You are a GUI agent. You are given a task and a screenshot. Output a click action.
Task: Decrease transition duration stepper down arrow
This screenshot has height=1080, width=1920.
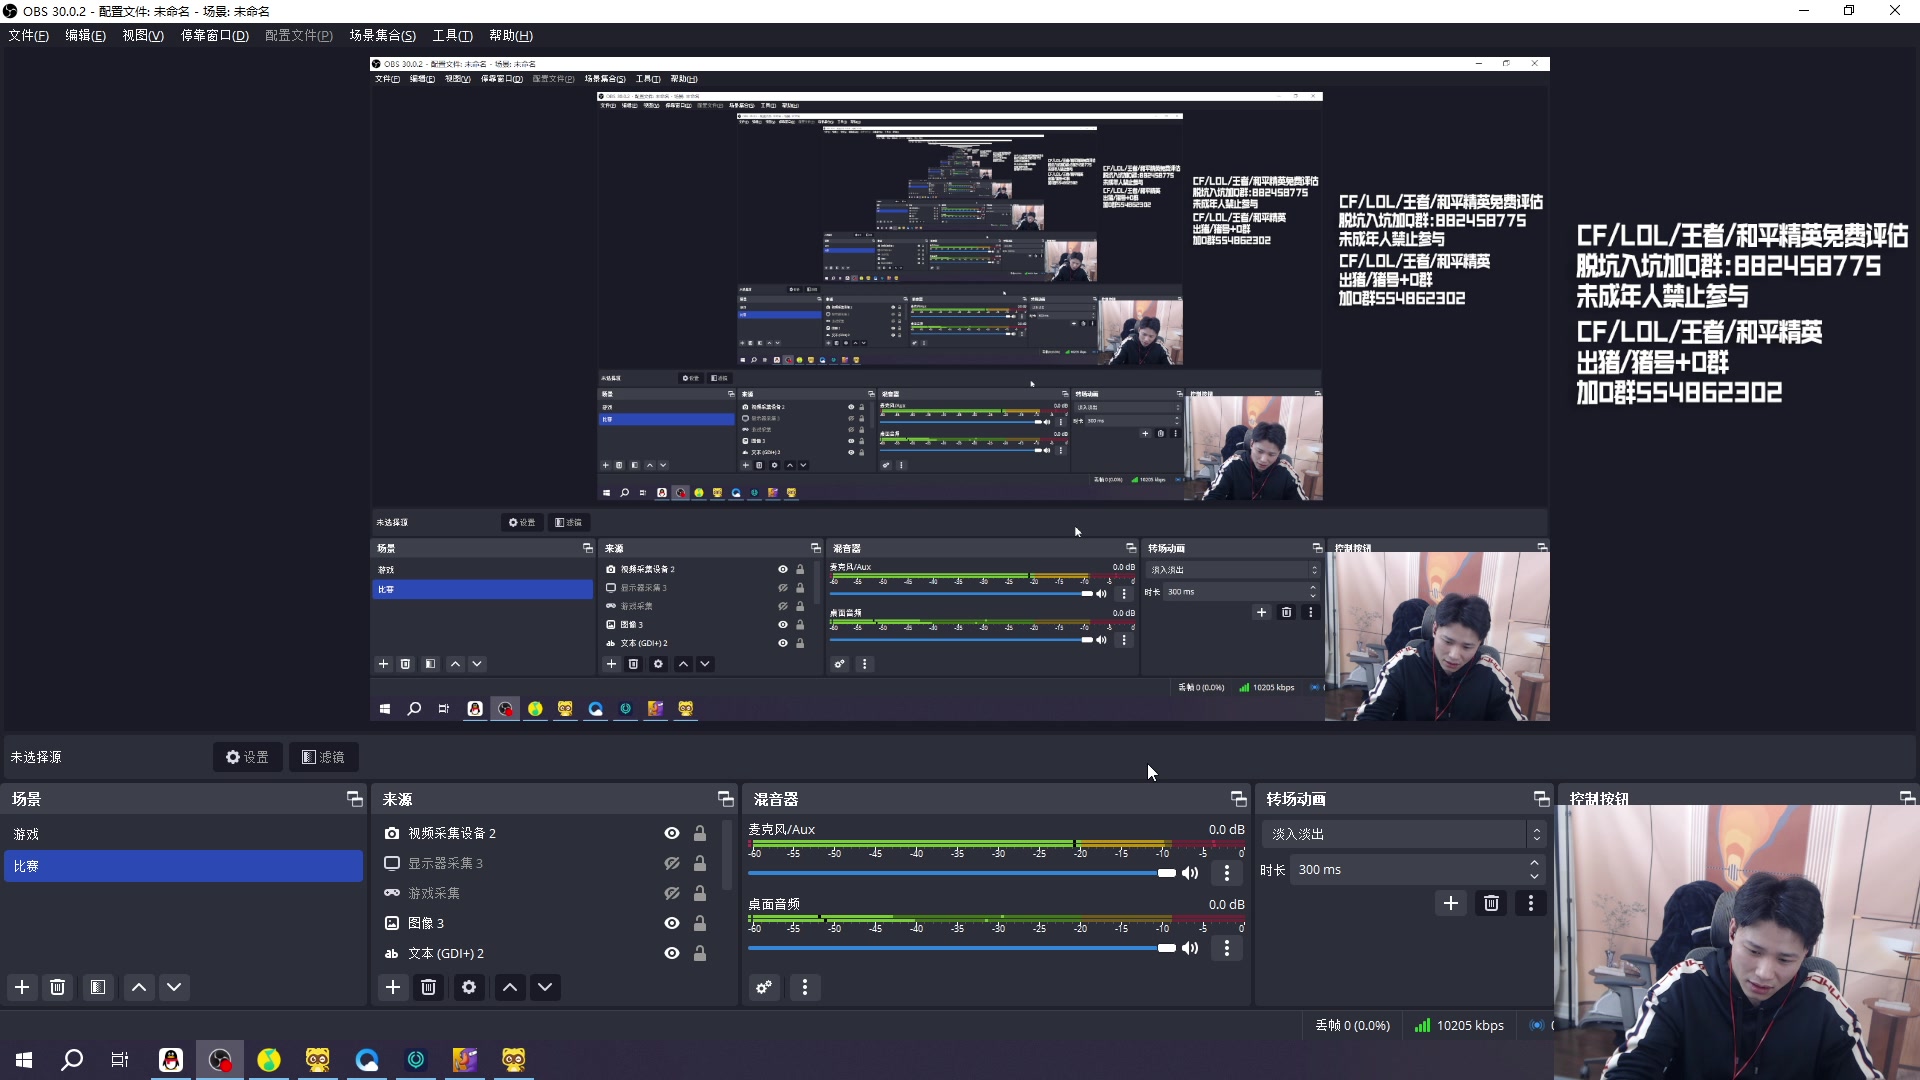point(1534,877)
